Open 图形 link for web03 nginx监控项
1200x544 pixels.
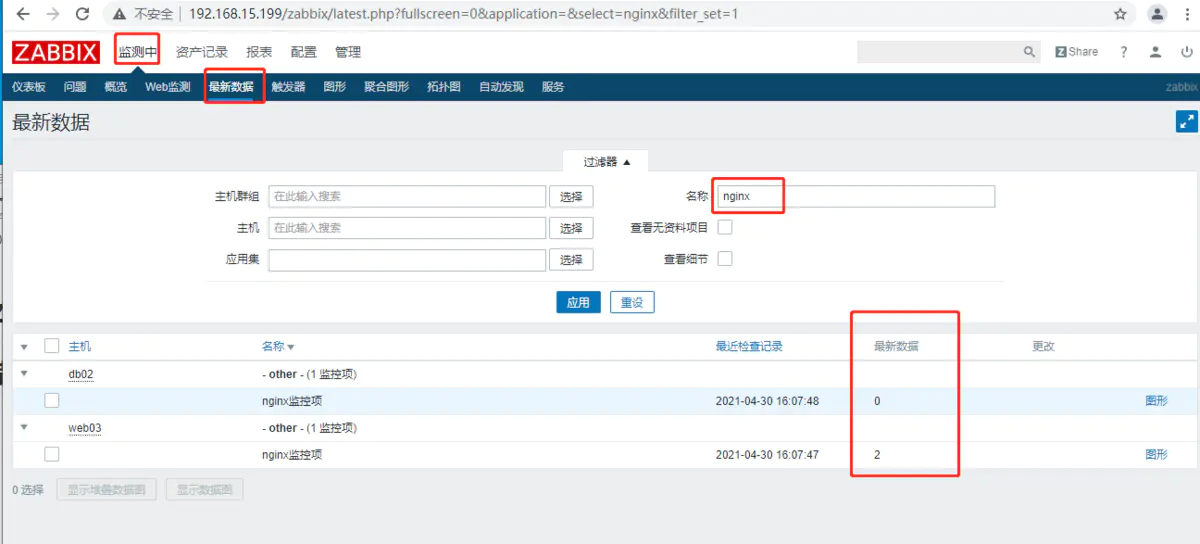pos(1156,454)
